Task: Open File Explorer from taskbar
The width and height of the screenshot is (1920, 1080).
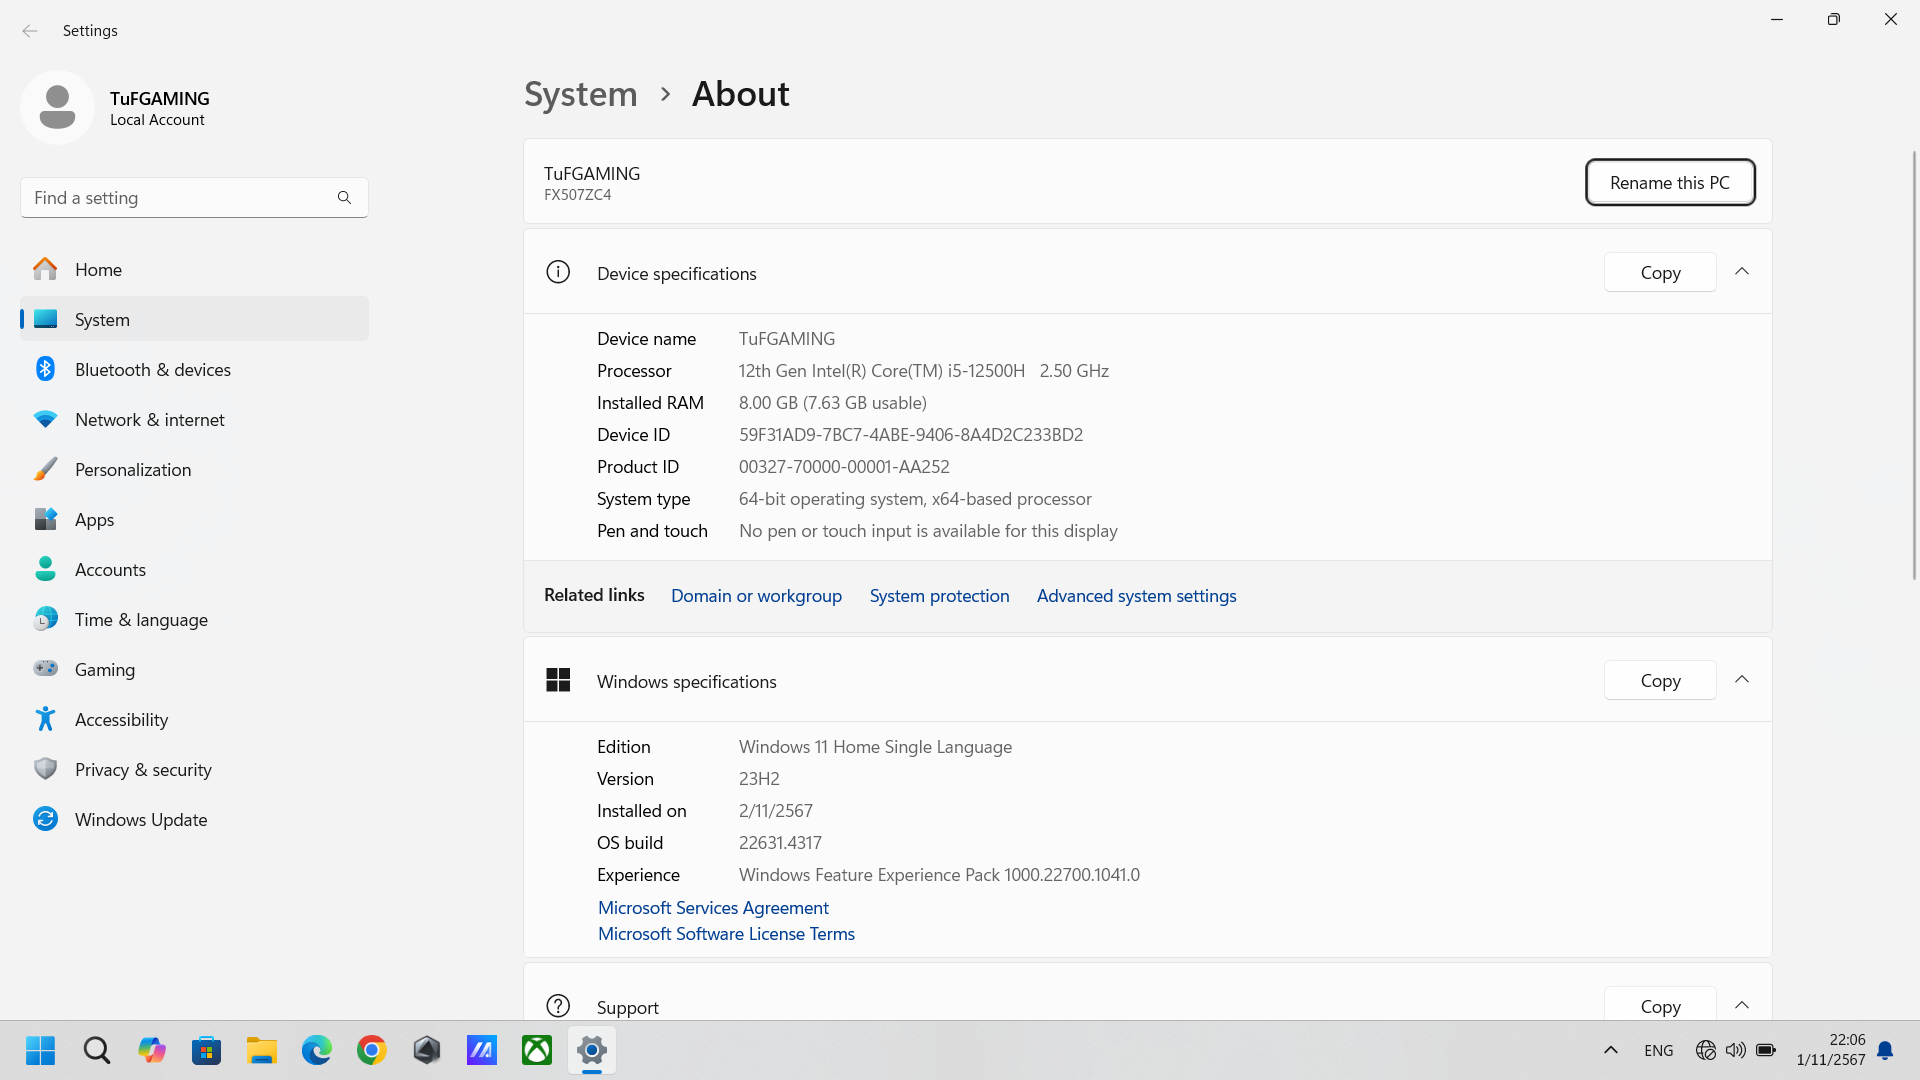Action: (261, 1050)
